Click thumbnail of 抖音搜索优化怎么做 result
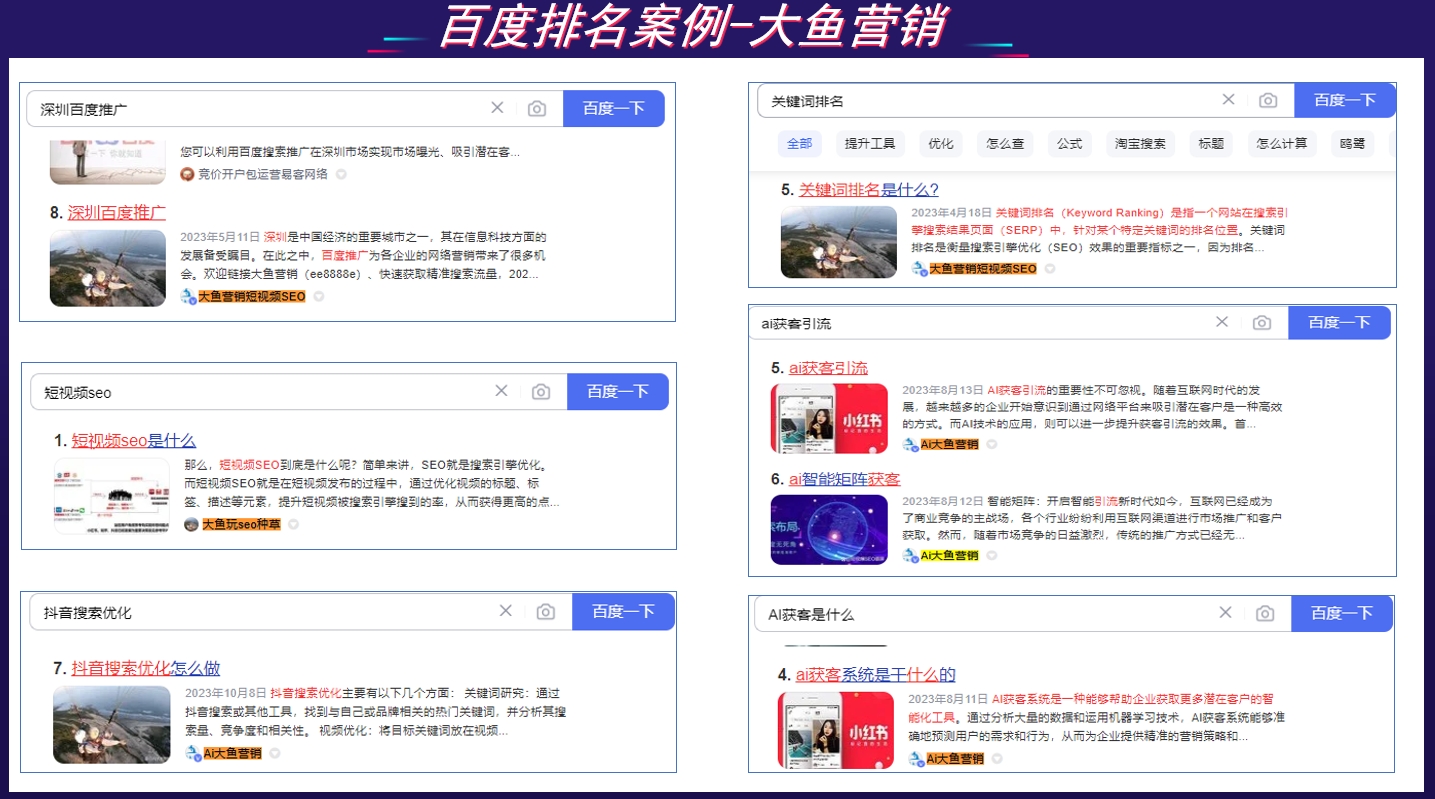 [x=112, y=725]
